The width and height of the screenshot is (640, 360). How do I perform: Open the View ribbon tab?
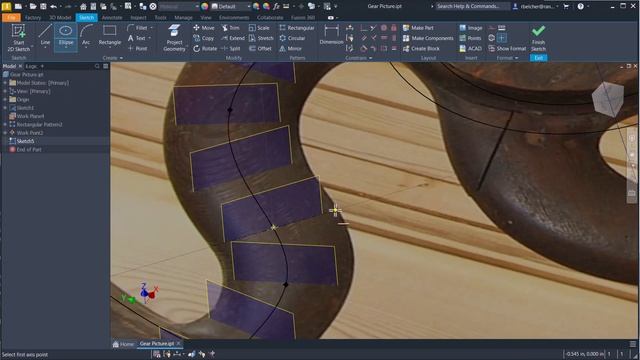click(x=206, y=18)
